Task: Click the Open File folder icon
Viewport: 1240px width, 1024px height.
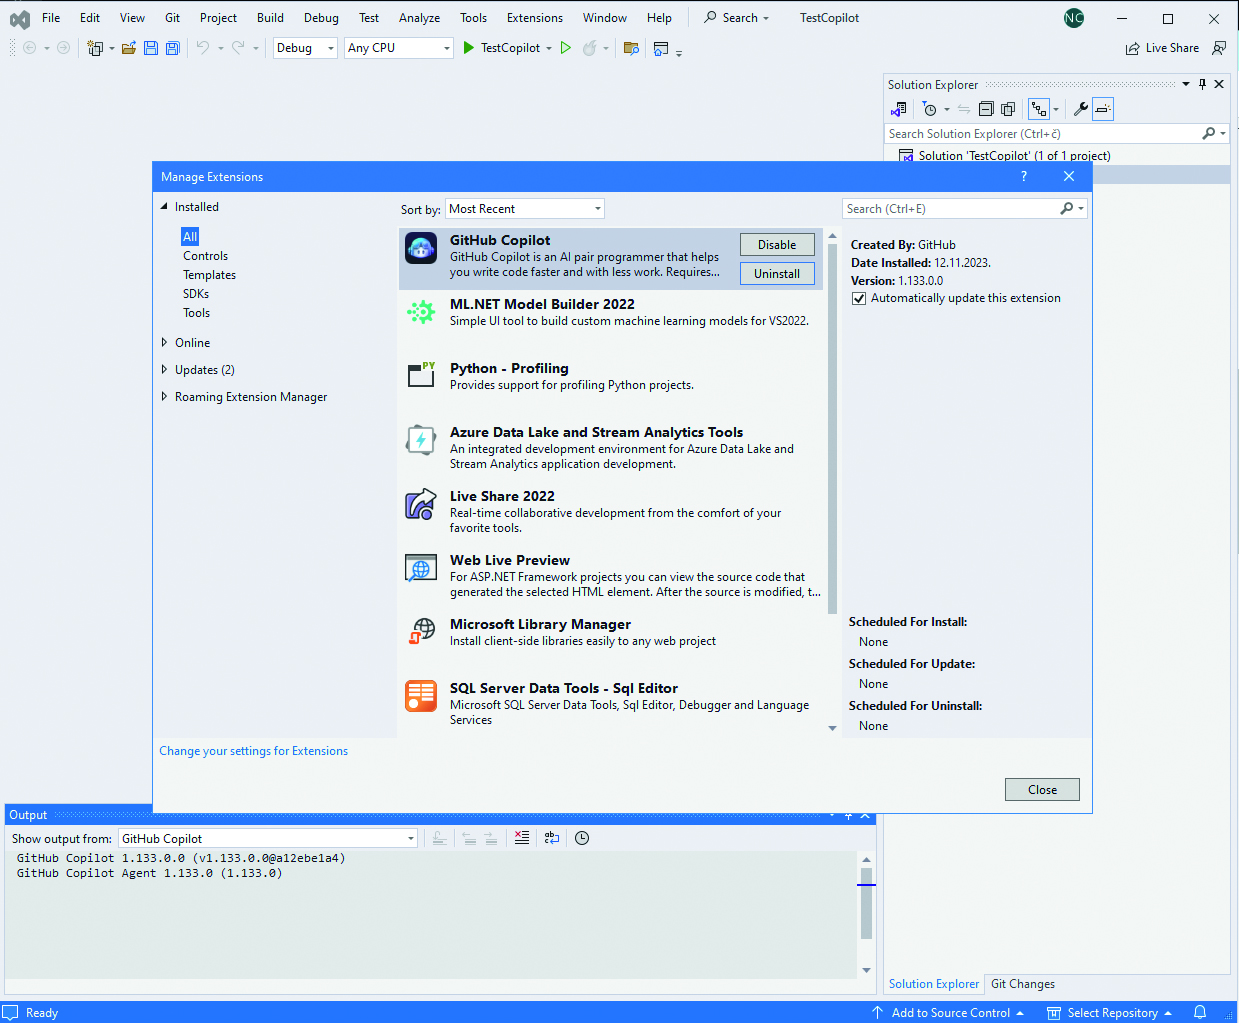Action: [x=129, y=48]
